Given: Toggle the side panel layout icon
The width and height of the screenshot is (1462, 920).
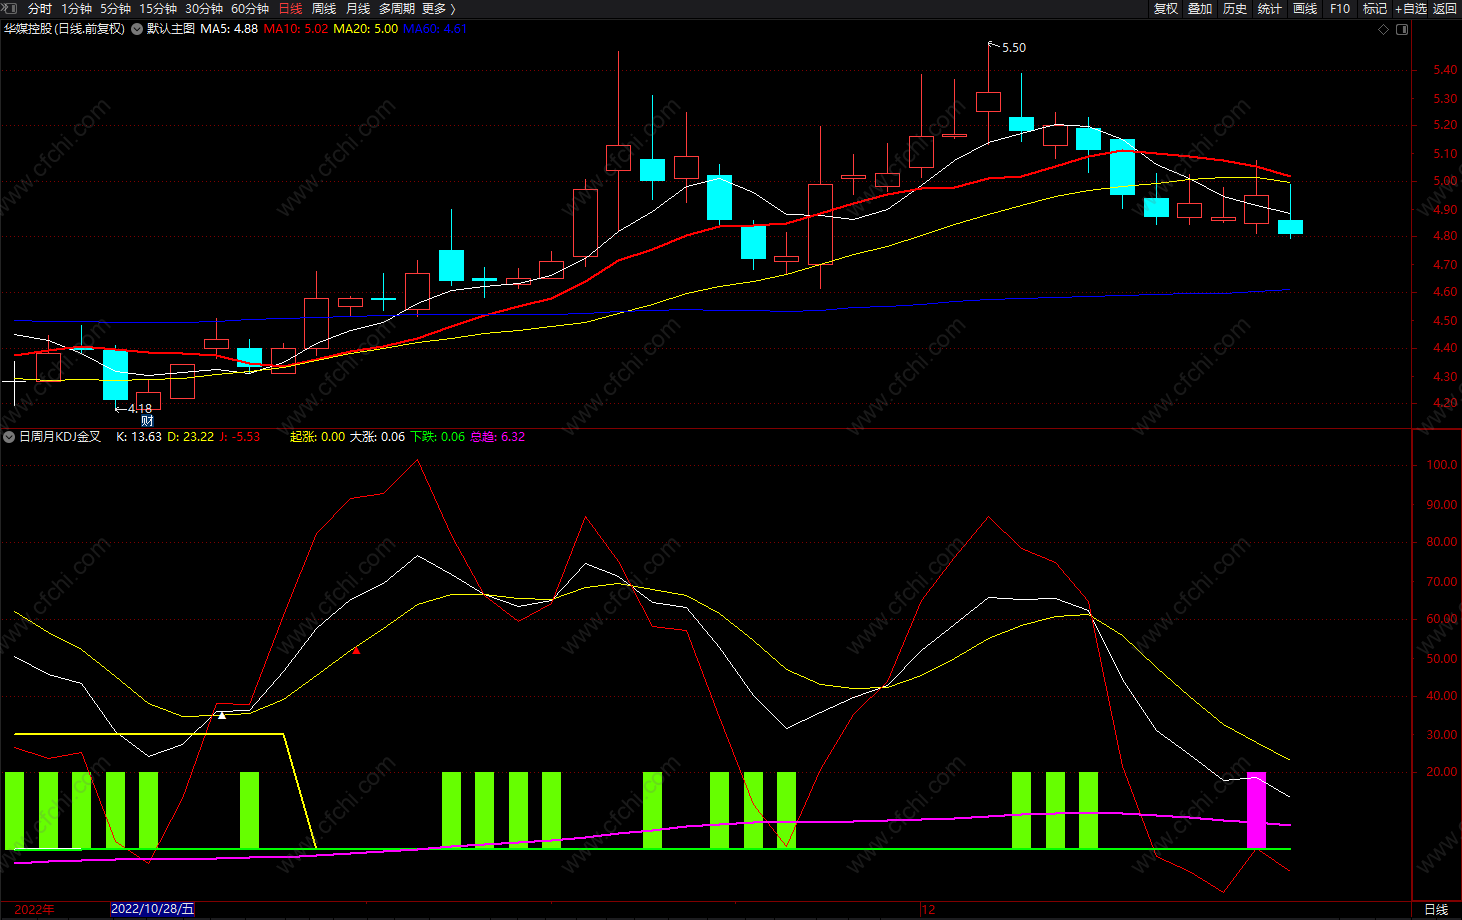Looking at the screenshot, I should coord(1402,29).
